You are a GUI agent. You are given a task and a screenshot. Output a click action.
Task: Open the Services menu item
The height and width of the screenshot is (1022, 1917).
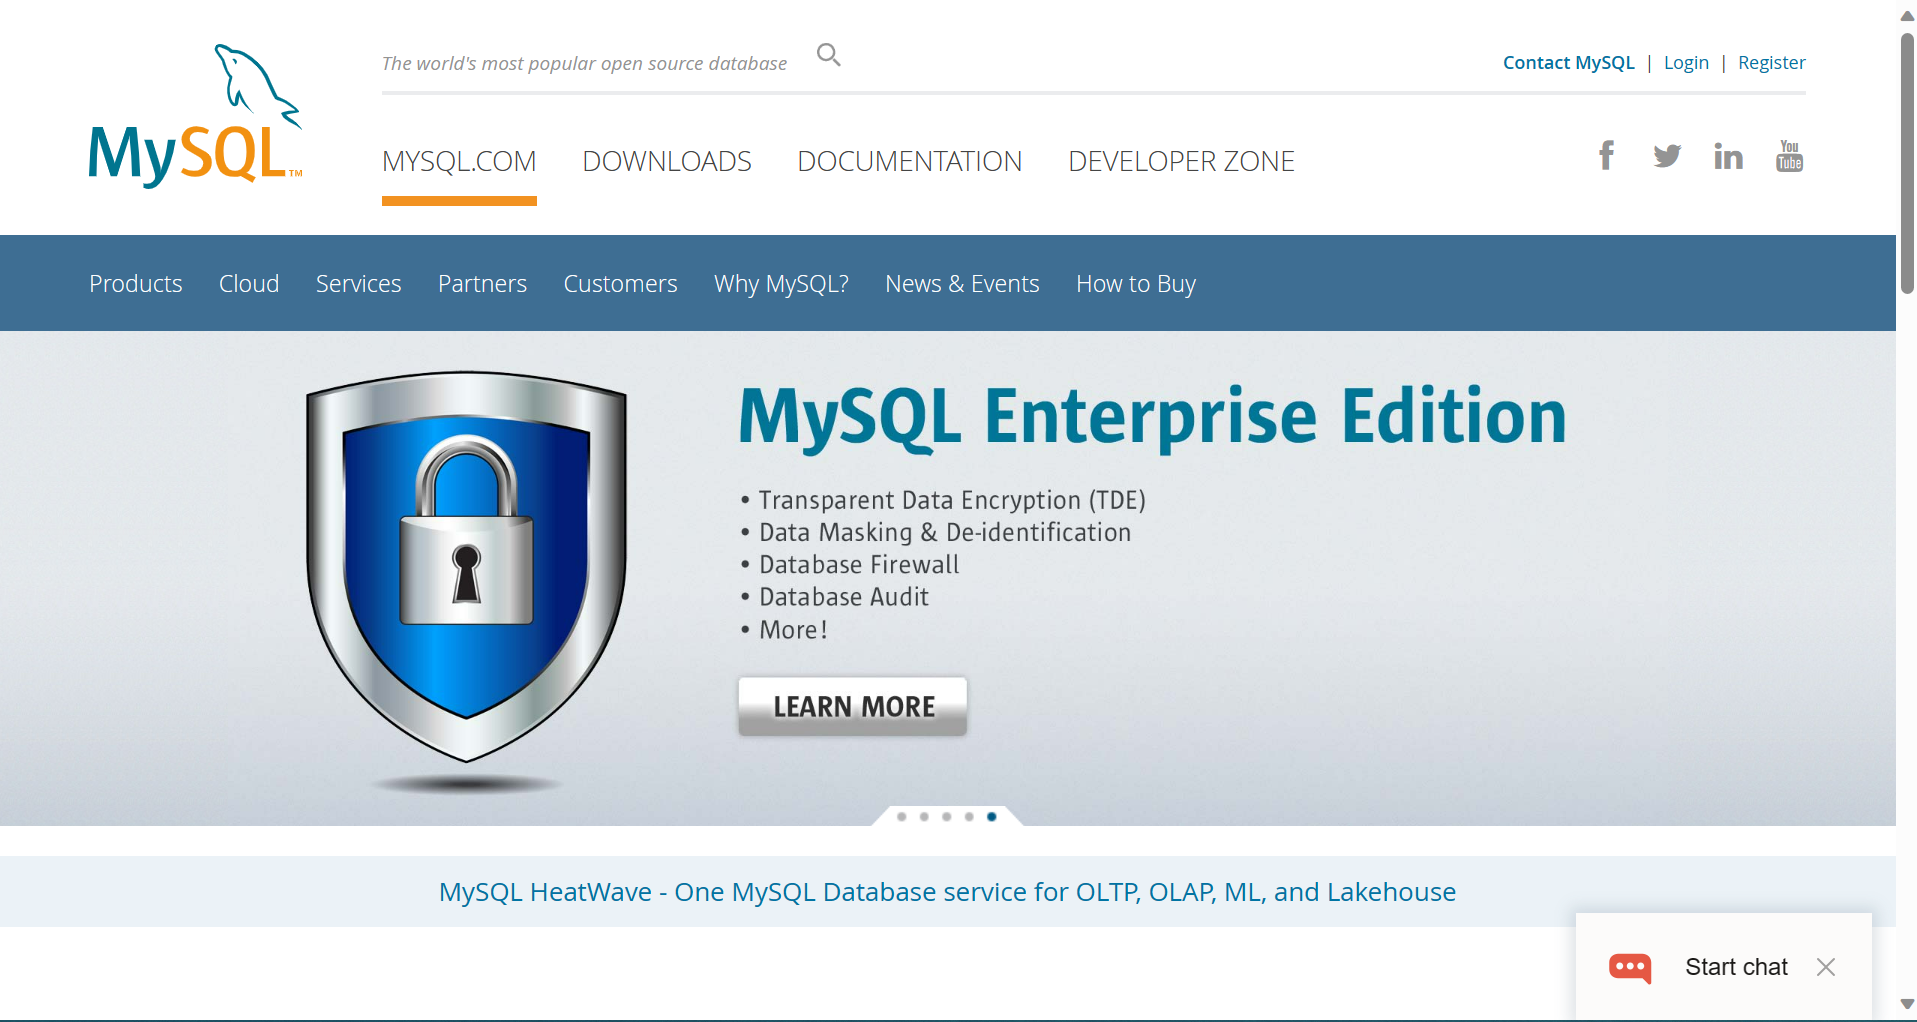(x=358, y=284)
